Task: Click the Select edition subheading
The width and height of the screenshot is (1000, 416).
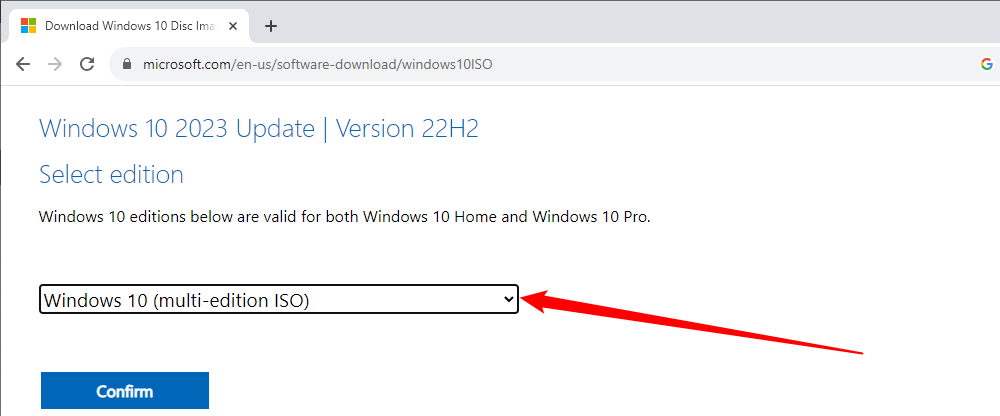Action: (111, 175)
